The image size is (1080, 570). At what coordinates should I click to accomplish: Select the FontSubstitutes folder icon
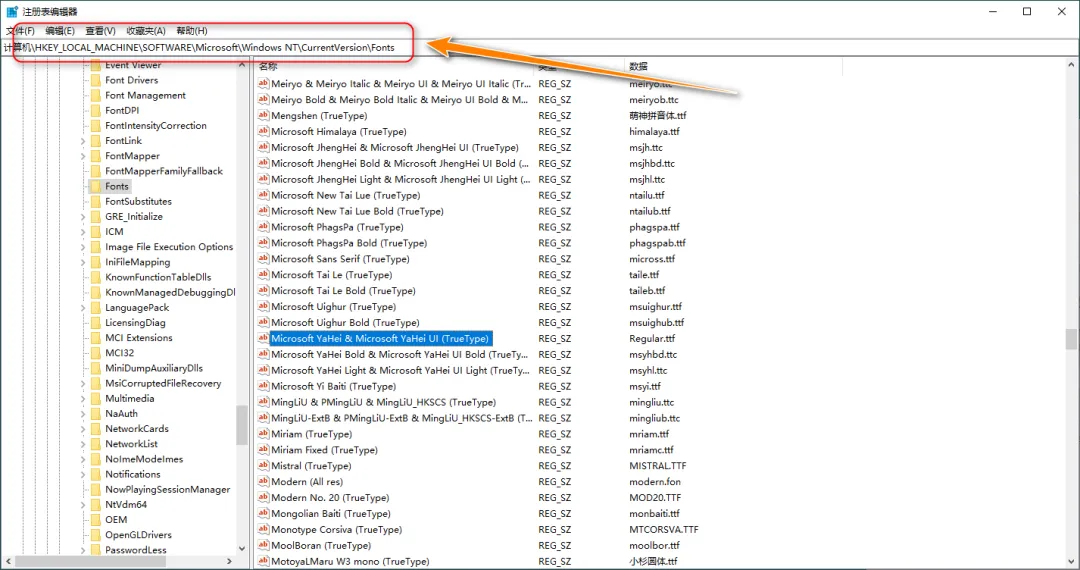[x=96, y=202]
